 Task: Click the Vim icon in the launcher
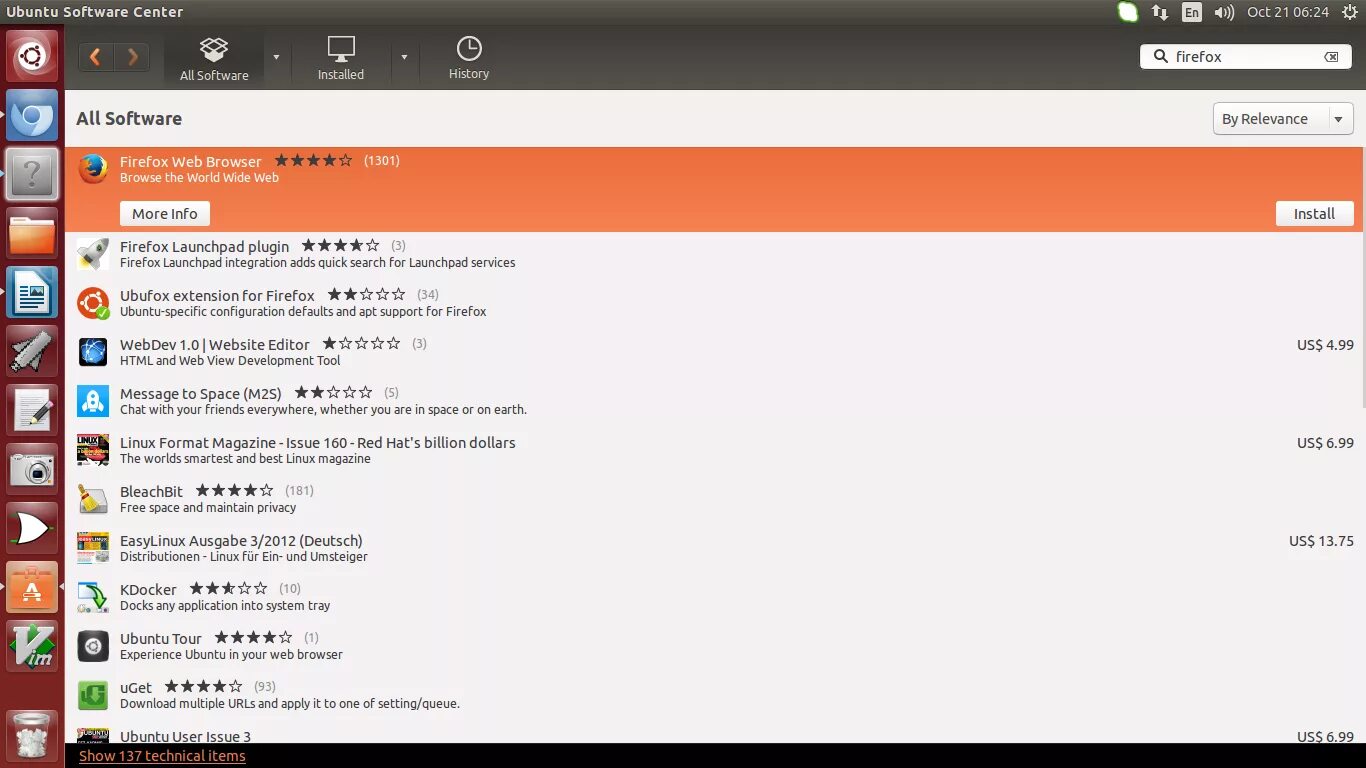tap(32, 647)
